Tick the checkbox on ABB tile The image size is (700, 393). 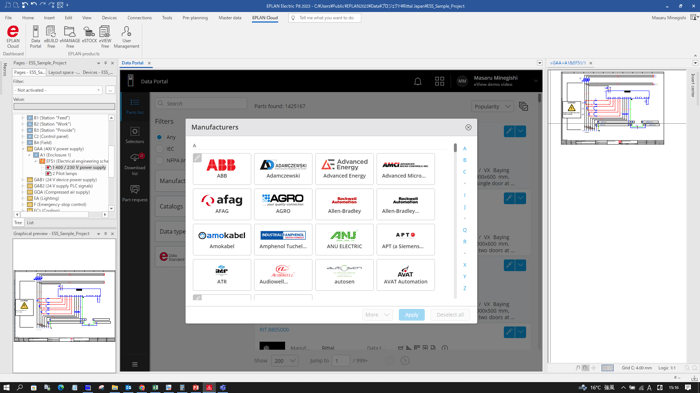pos(197,158)
